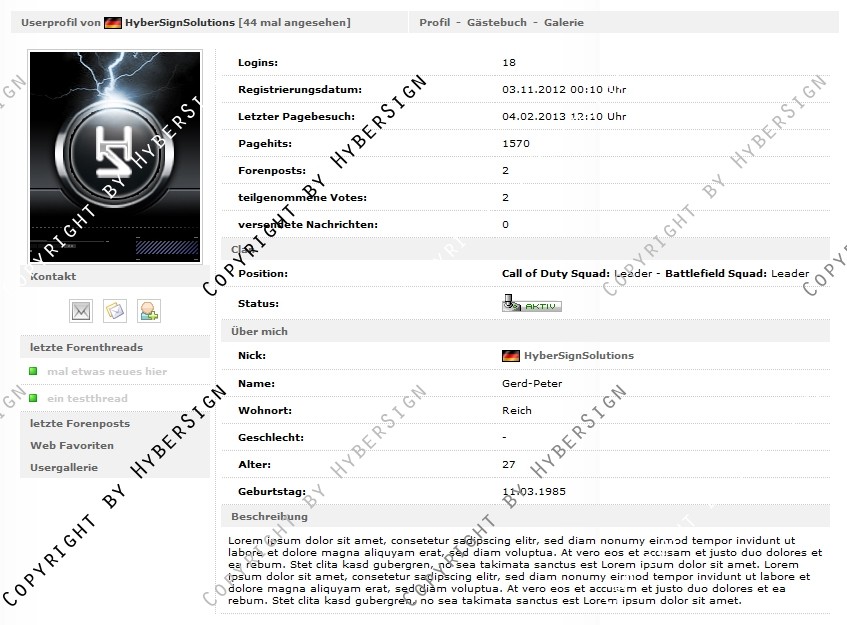Click the birthday value '11.03.1985'
847x625 pixels.
coord(534,492)
